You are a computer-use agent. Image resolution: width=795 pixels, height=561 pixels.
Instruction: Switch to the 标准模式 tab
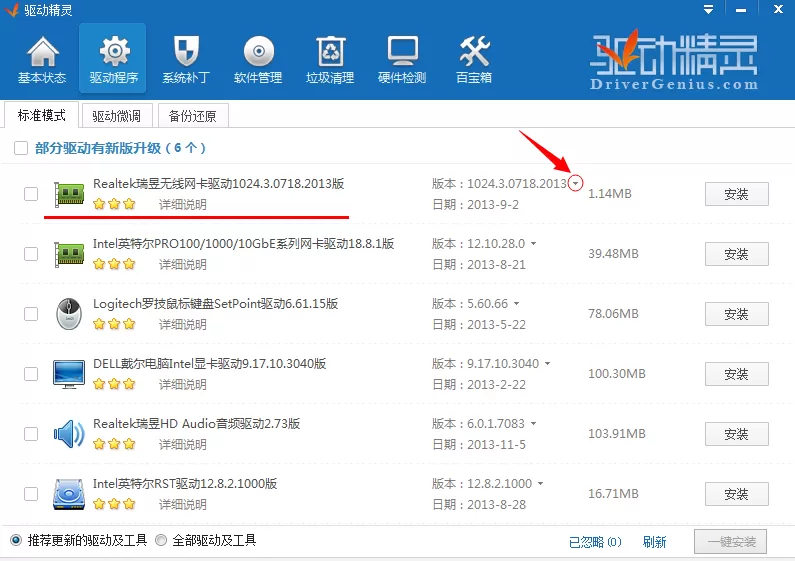[x=42, y=115]
